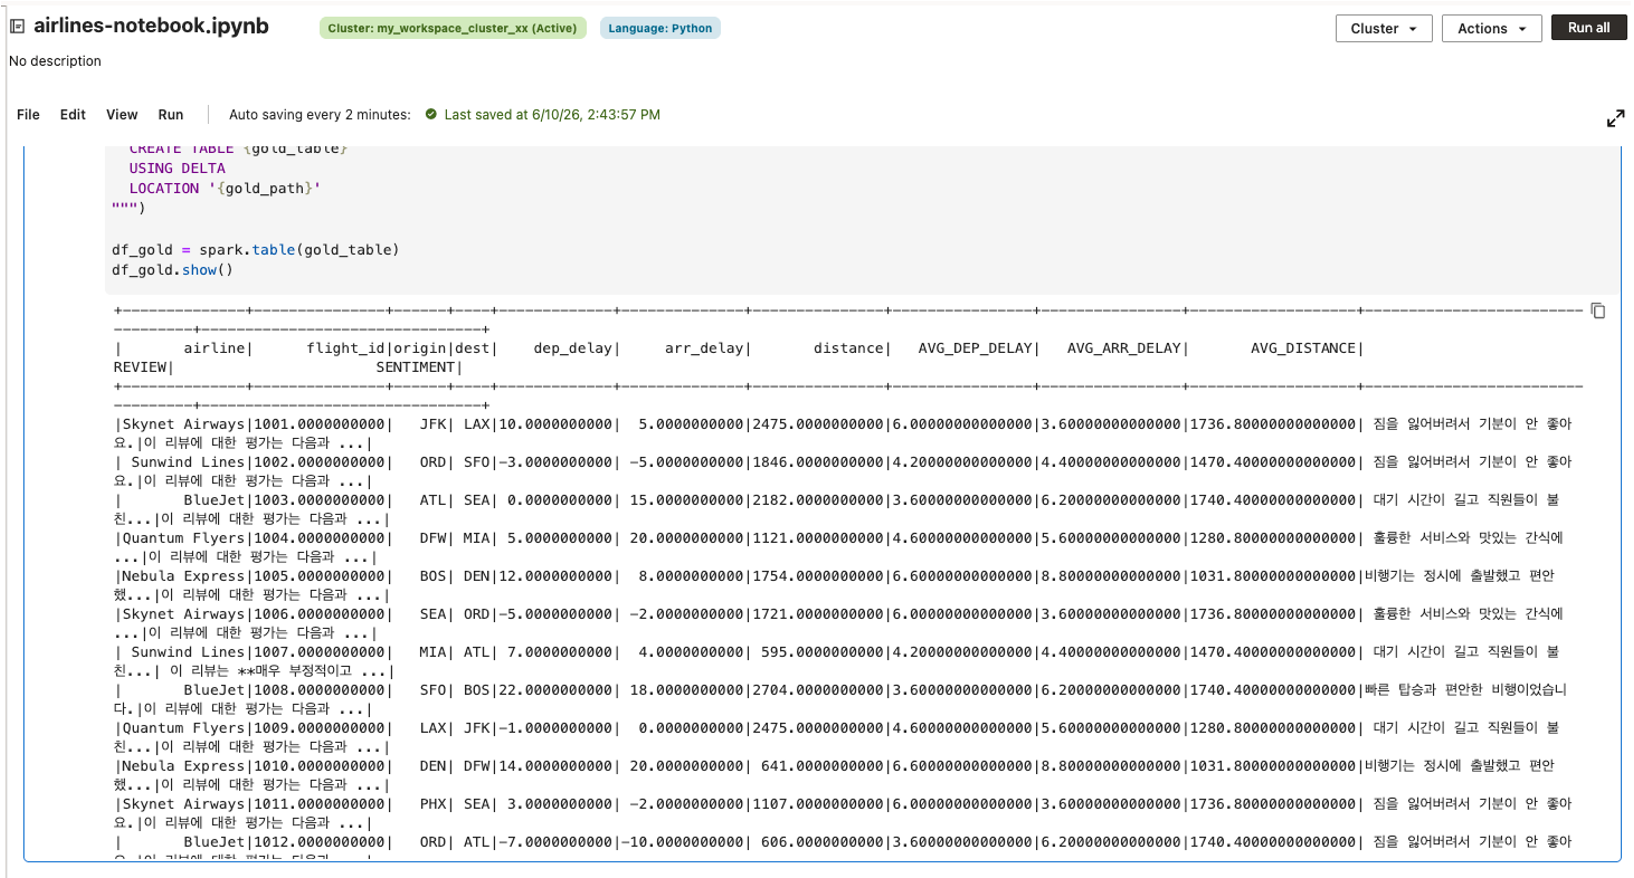Open the View menu
The height and width of the screenshot is (878, 1634).
(122, 114)
